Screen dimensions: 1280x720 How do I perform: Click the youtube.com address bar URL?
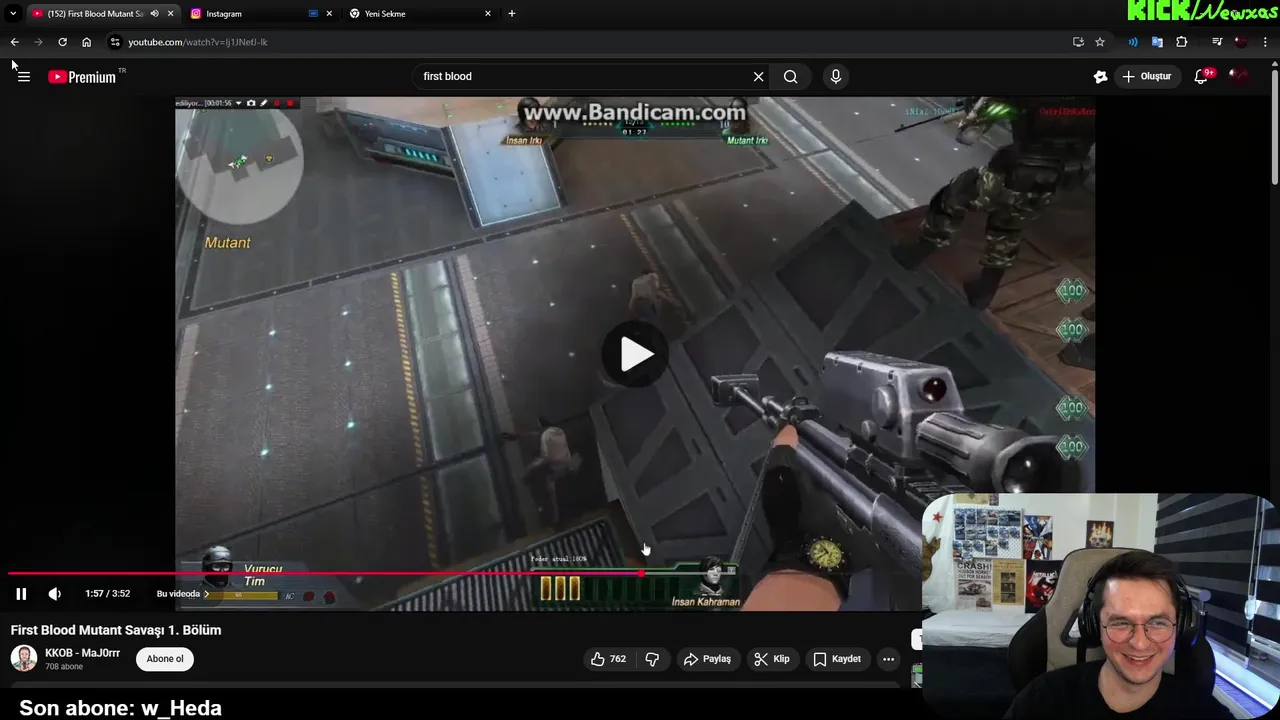coord(198,42)
